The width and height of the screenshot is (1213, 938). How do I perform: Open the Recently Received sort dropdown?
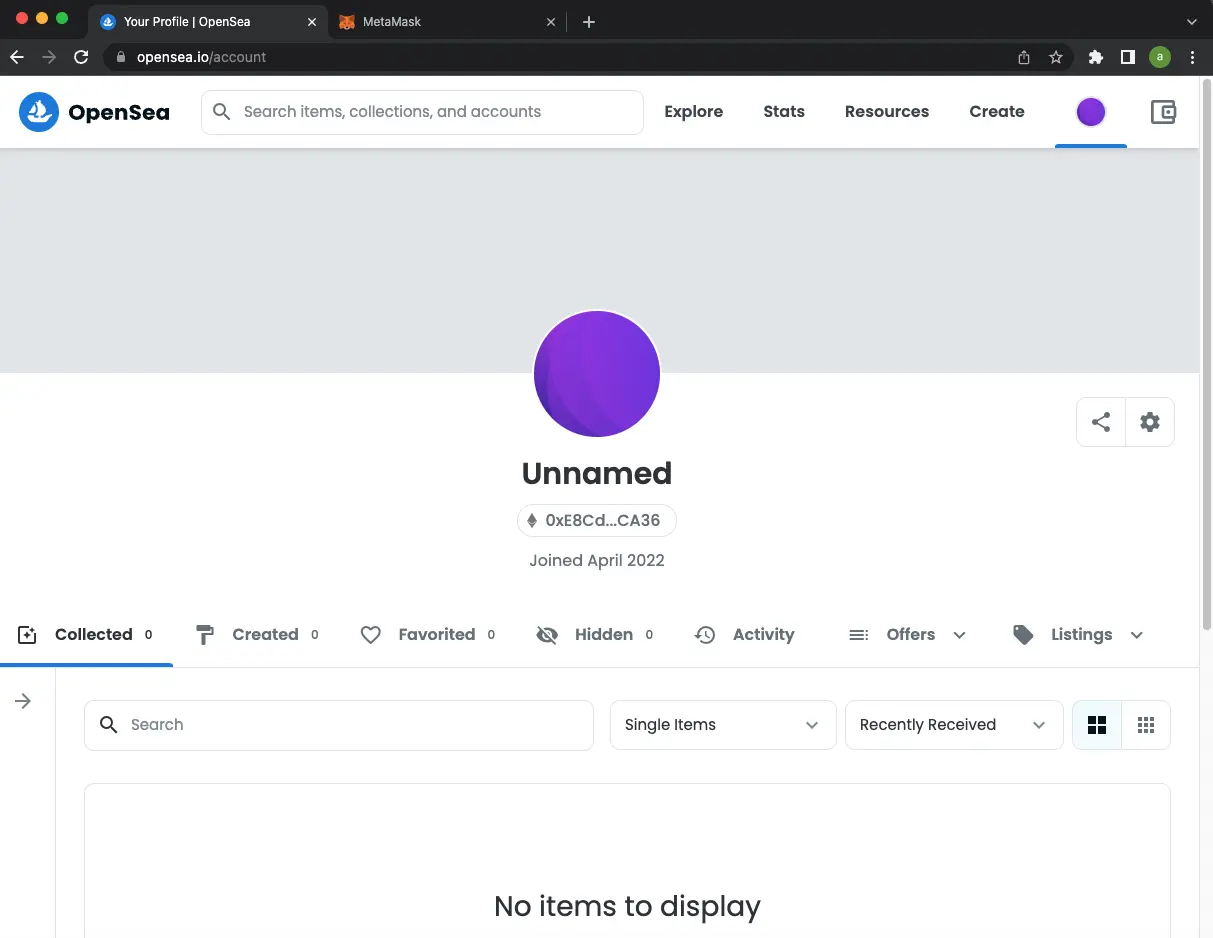(x=954, y=725)
